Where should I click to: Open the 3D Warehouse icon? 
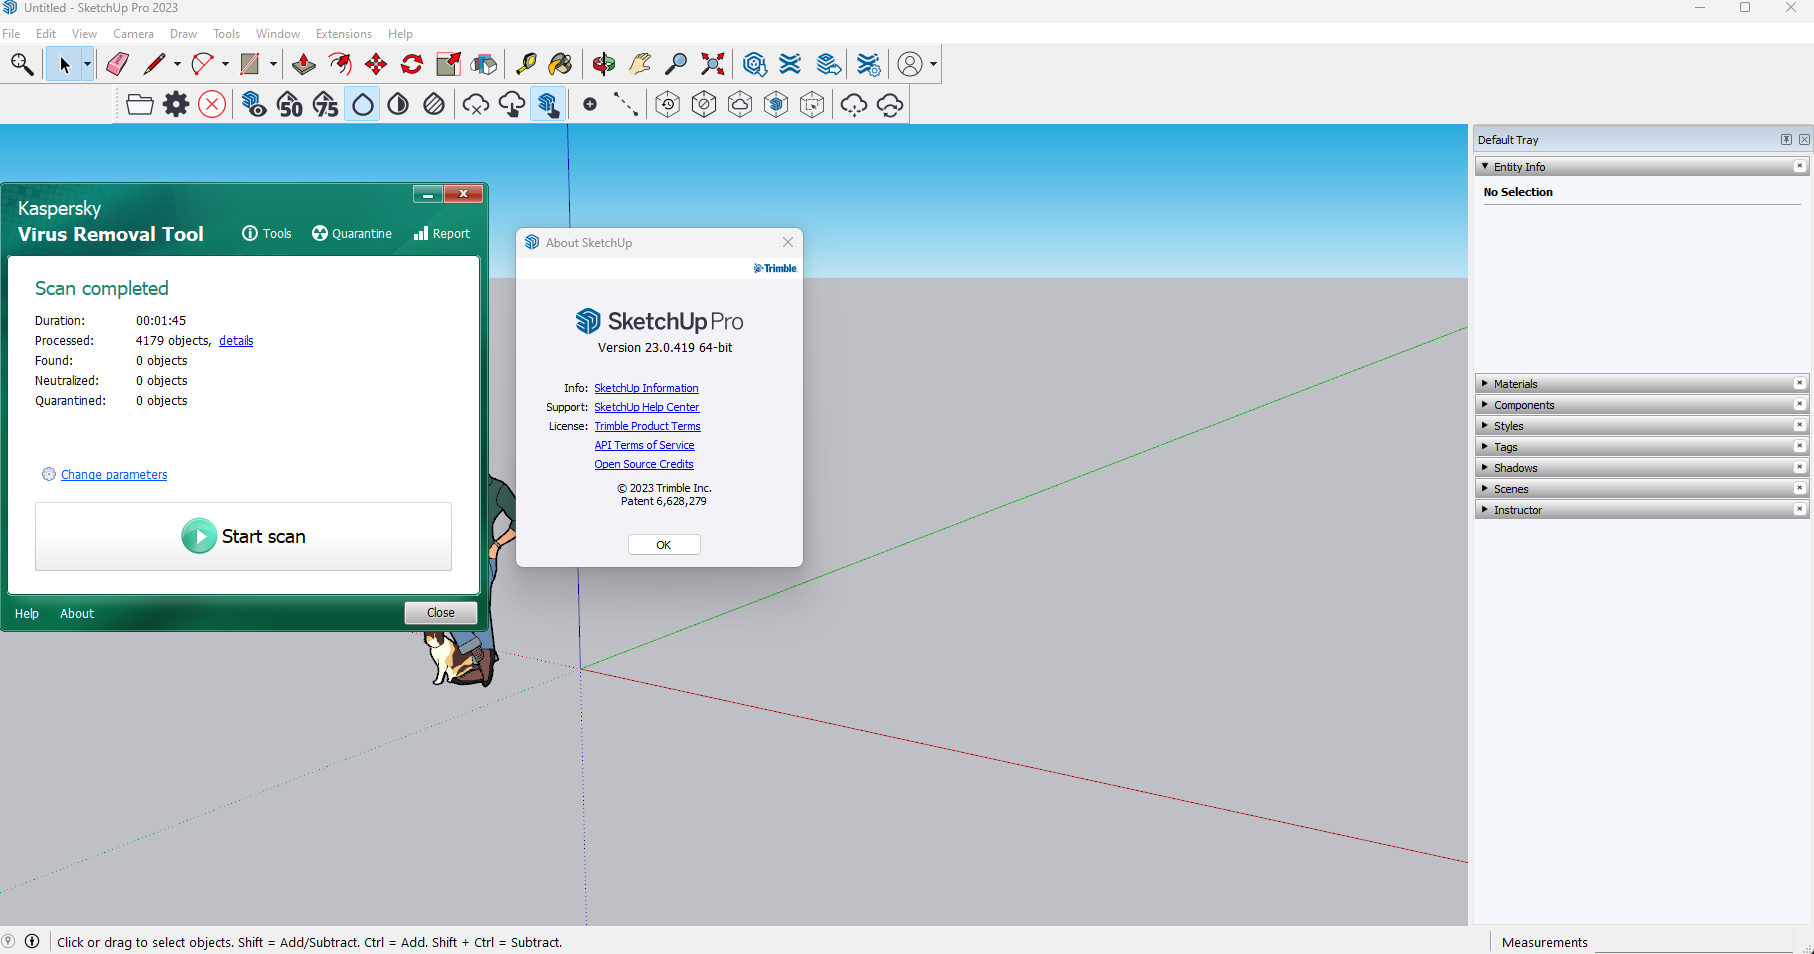755,65
